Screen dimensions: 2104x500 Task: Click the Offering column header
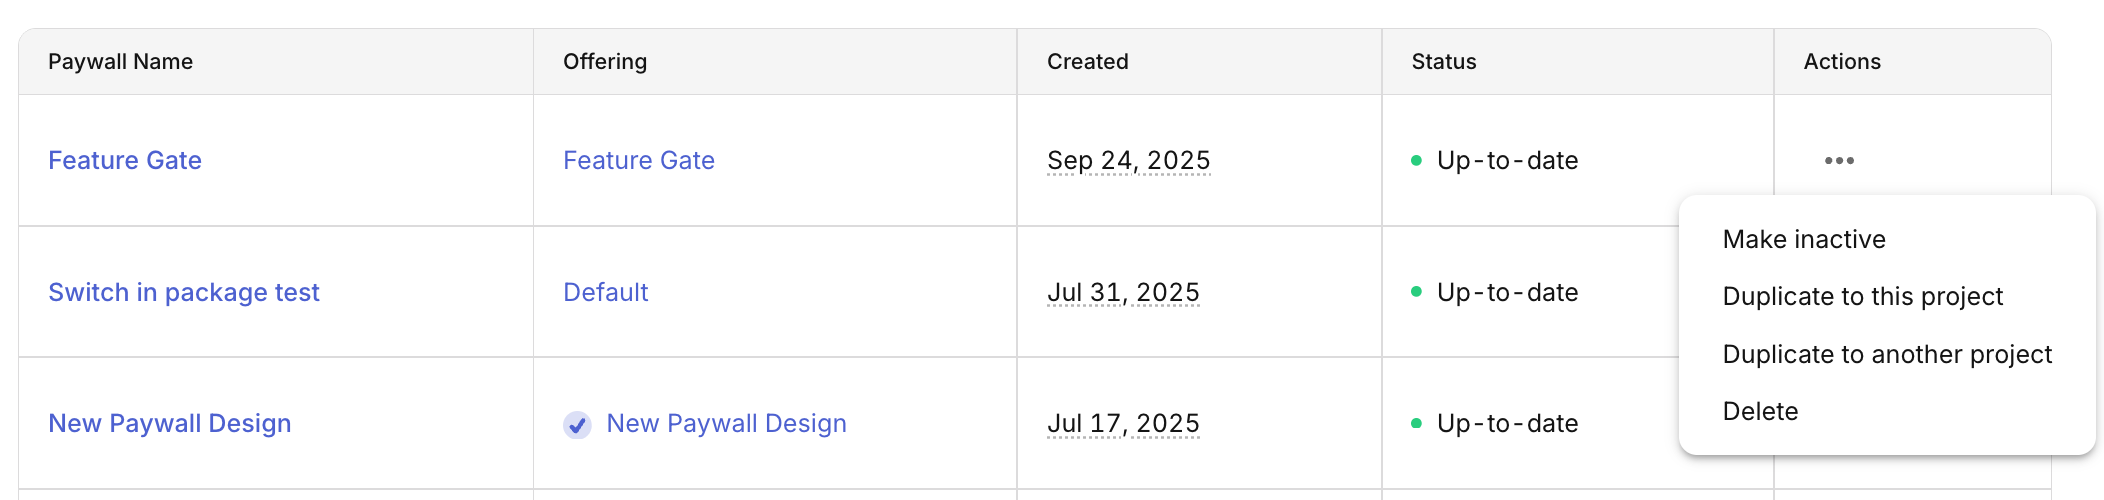pyautogui.click(x=605, y=62)
